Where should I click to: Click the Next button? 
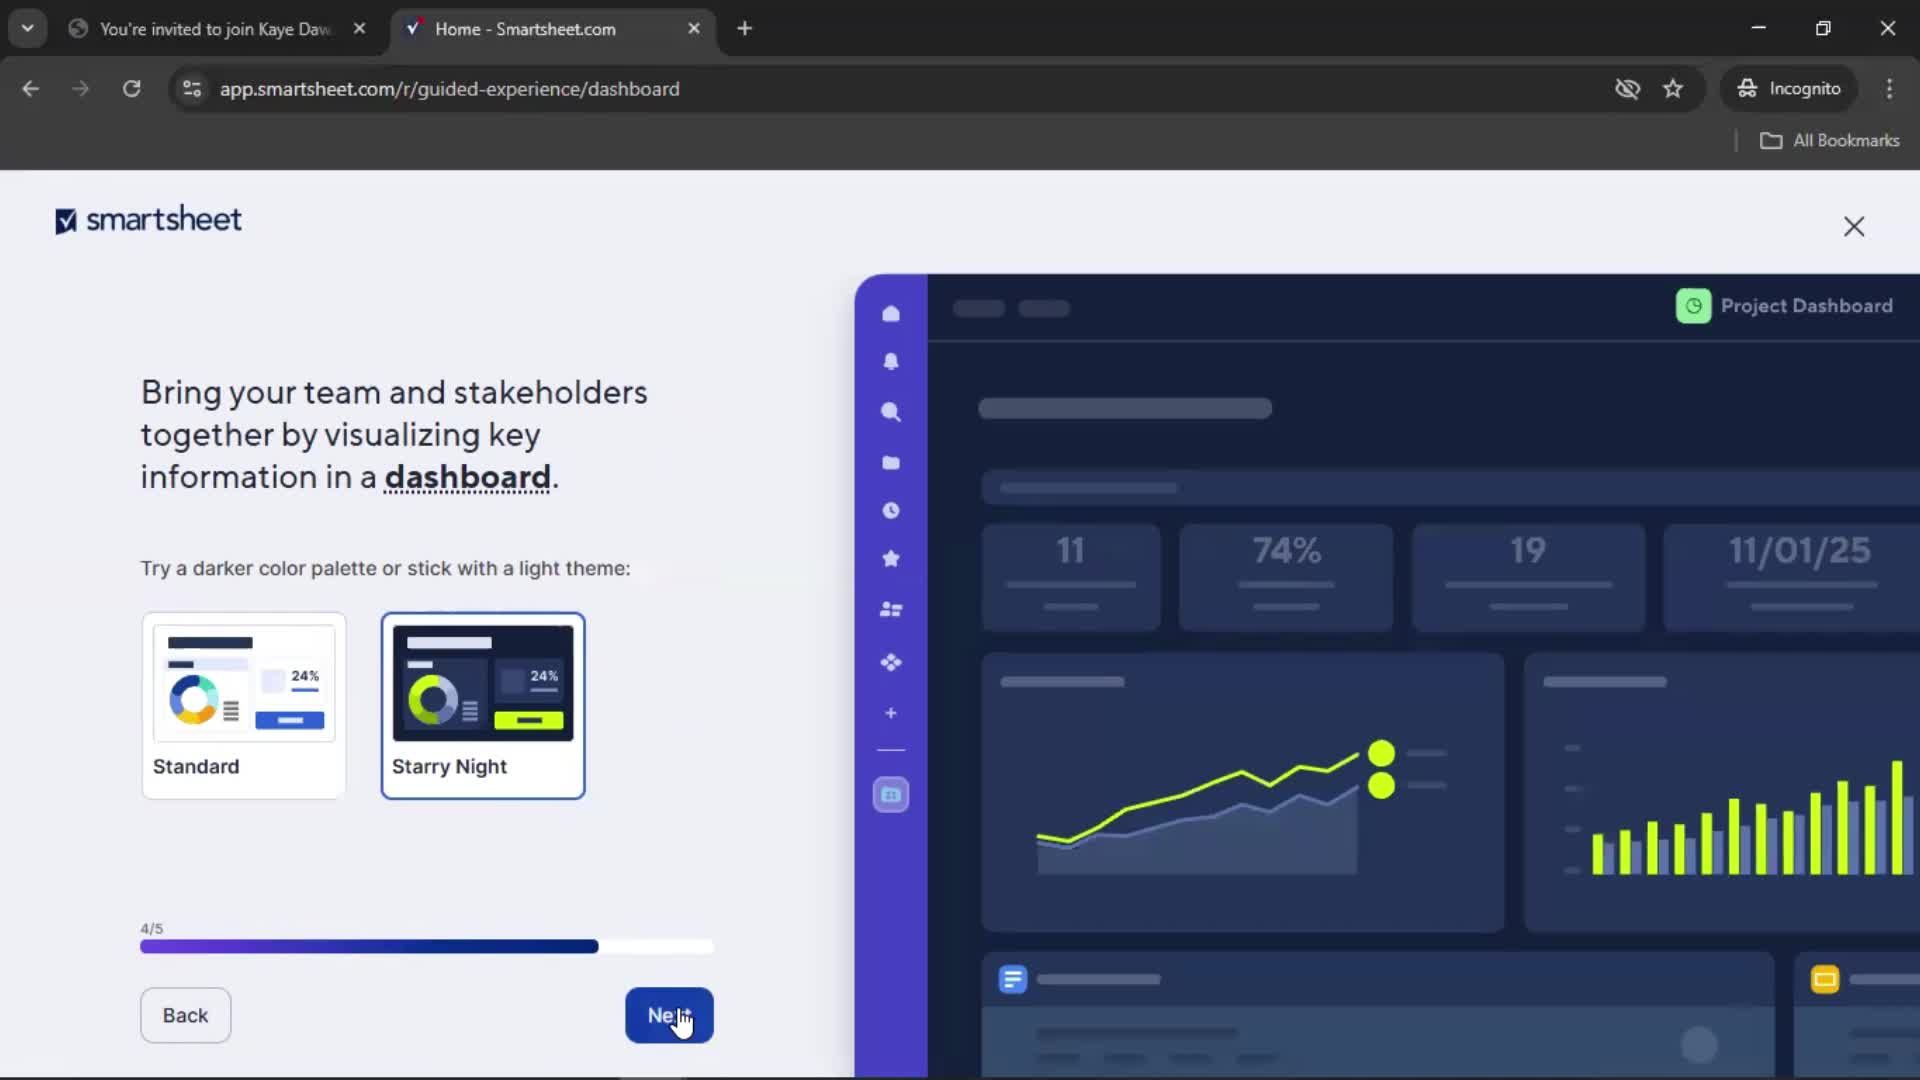669,1015
